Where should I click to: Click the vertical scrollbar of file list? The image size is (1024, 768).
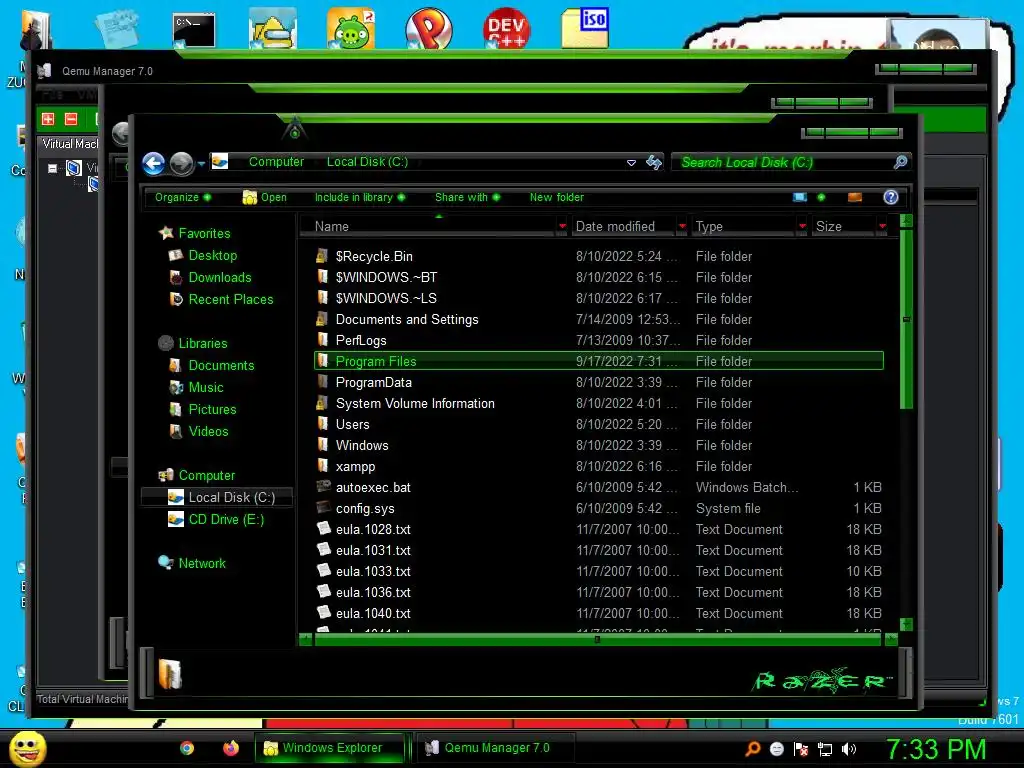[x=906, y=319]
